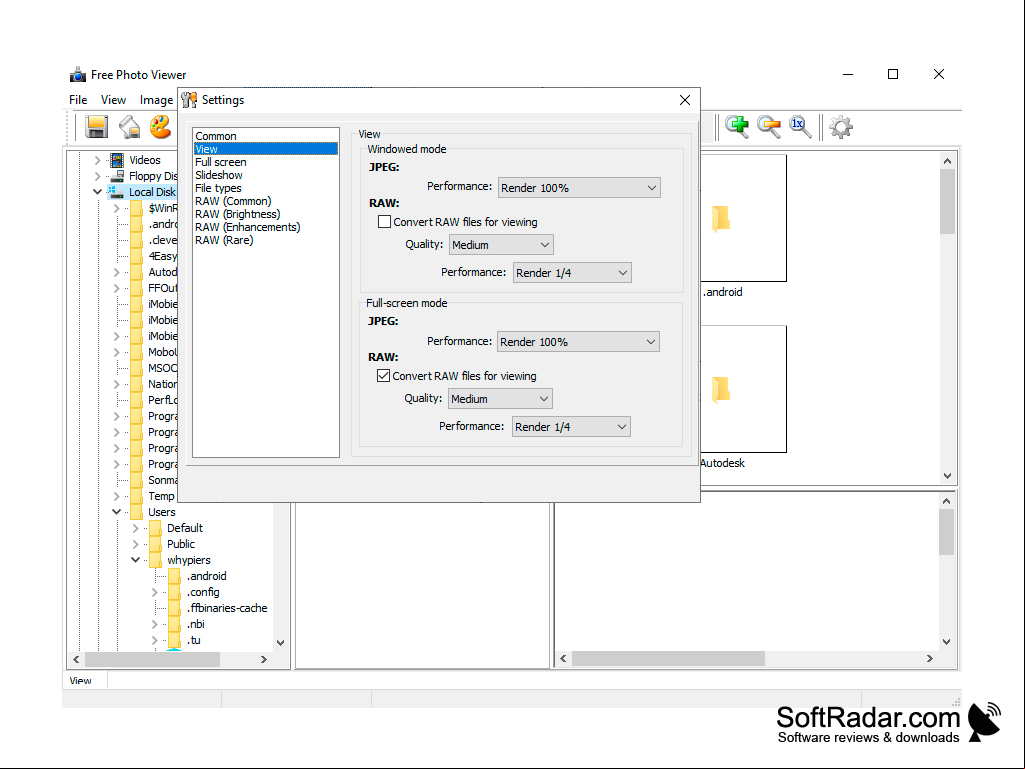
Task: Open the File menu
Action: (x=78, y=100)
